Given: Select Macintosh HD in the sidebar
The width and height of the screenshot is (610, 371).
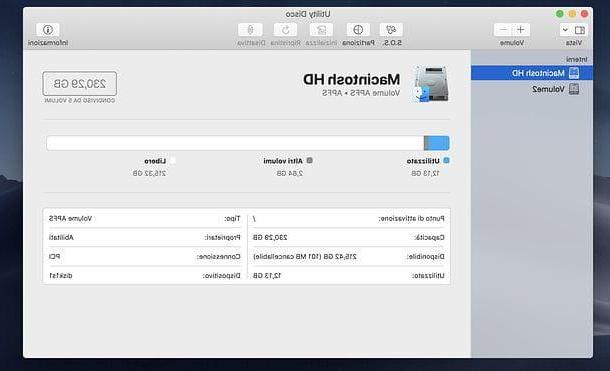Looking at the screenshot, I should pyautogui.click(x=532, y=73).
